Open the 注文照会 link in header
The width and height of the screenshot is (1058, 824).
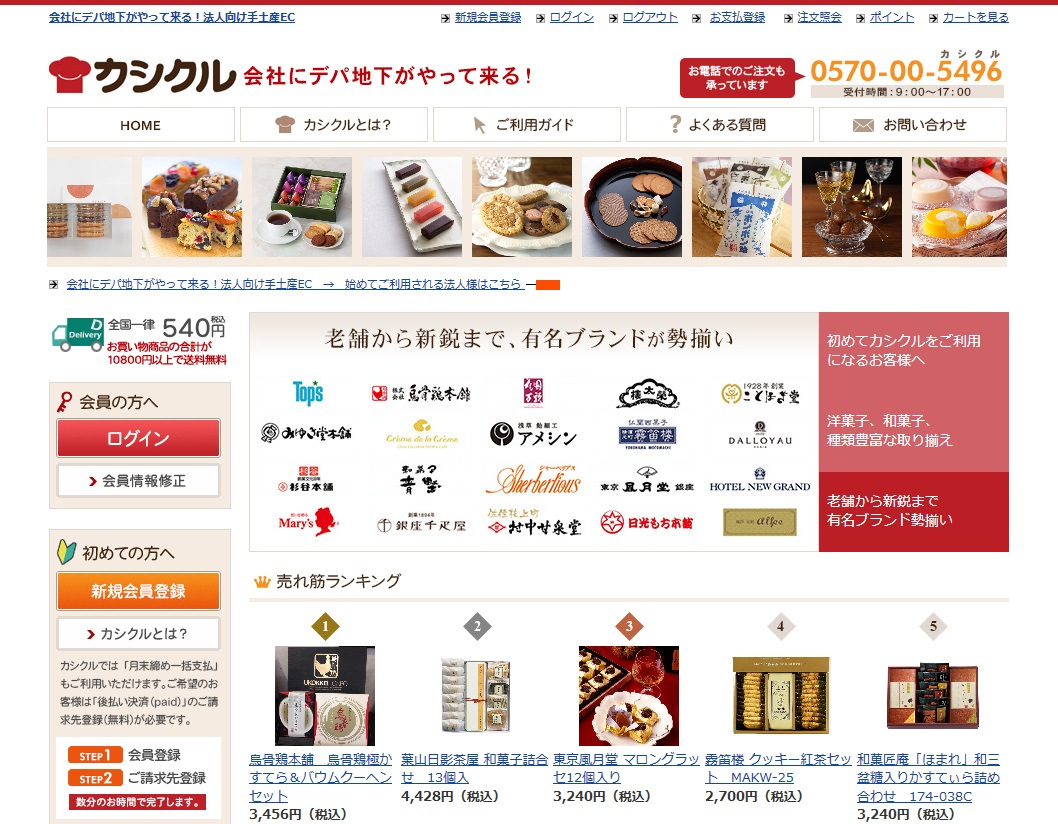tap(819, 18)
